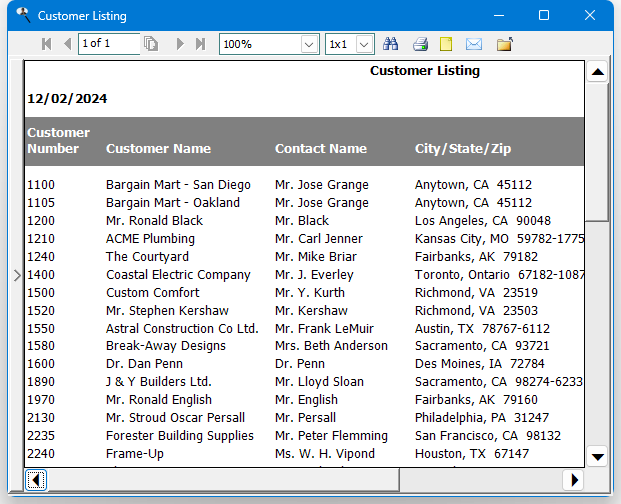Click the export folder icon

505,44
